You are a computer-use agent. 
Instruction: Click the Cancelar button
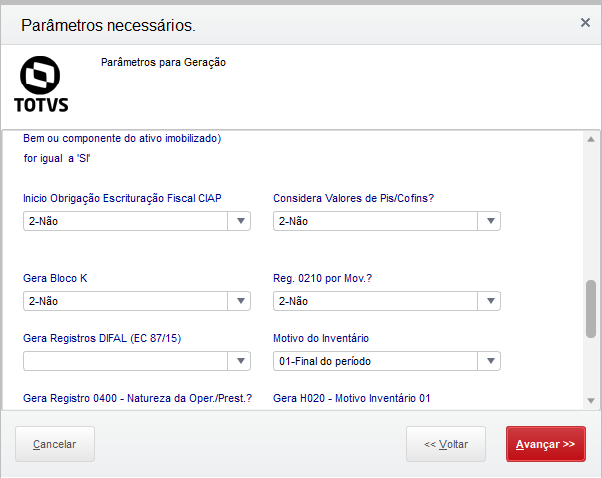click(x=55, y=444)
